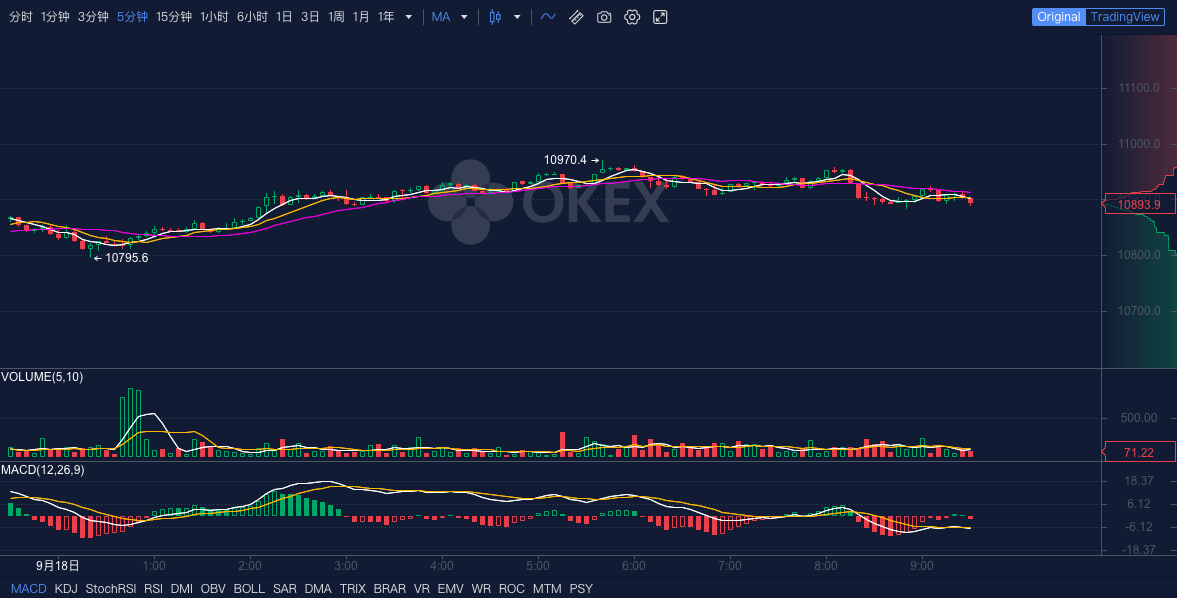Image resolution: width=1178 pixels, height=598 pixels.
Task: Click the 6:00 time axis marker
Action: (x=634, y=566)
